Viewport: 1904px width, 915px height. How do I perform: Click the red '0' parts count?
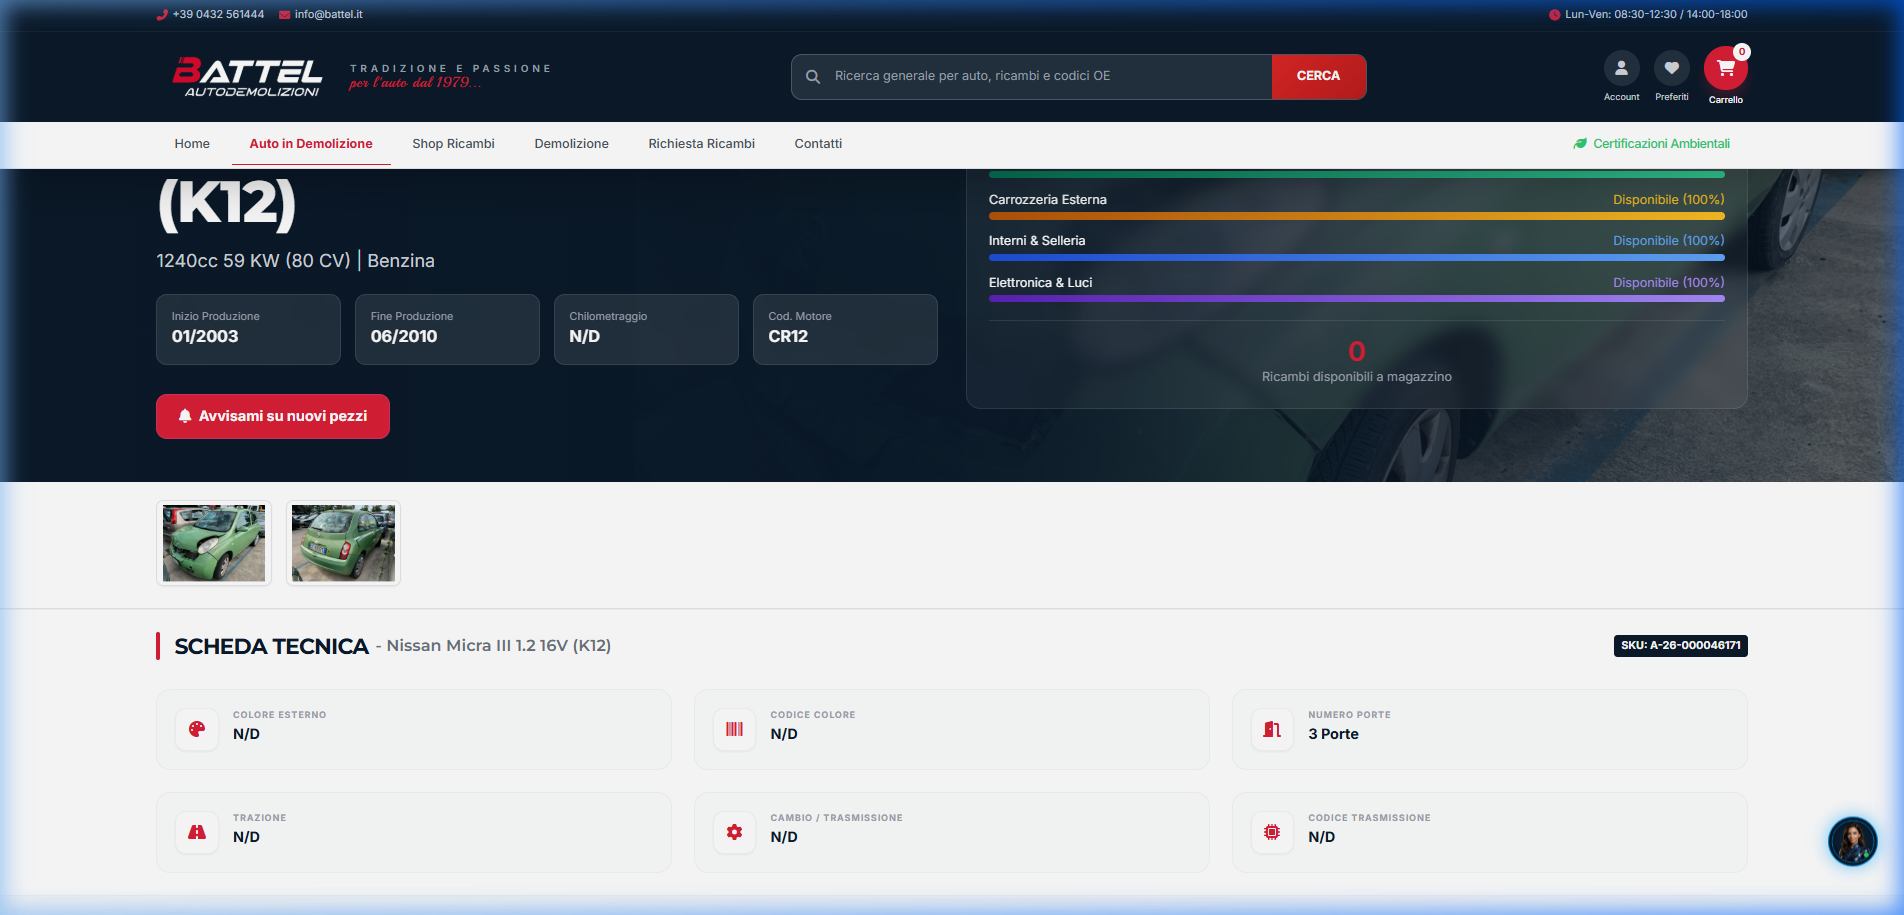[x=1356, y=351]
